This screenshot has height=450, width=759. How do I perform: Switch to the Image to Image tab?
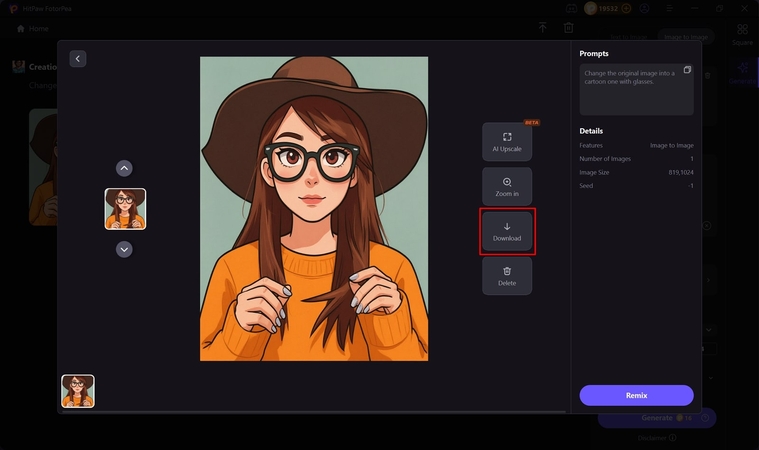click(685, 37)
